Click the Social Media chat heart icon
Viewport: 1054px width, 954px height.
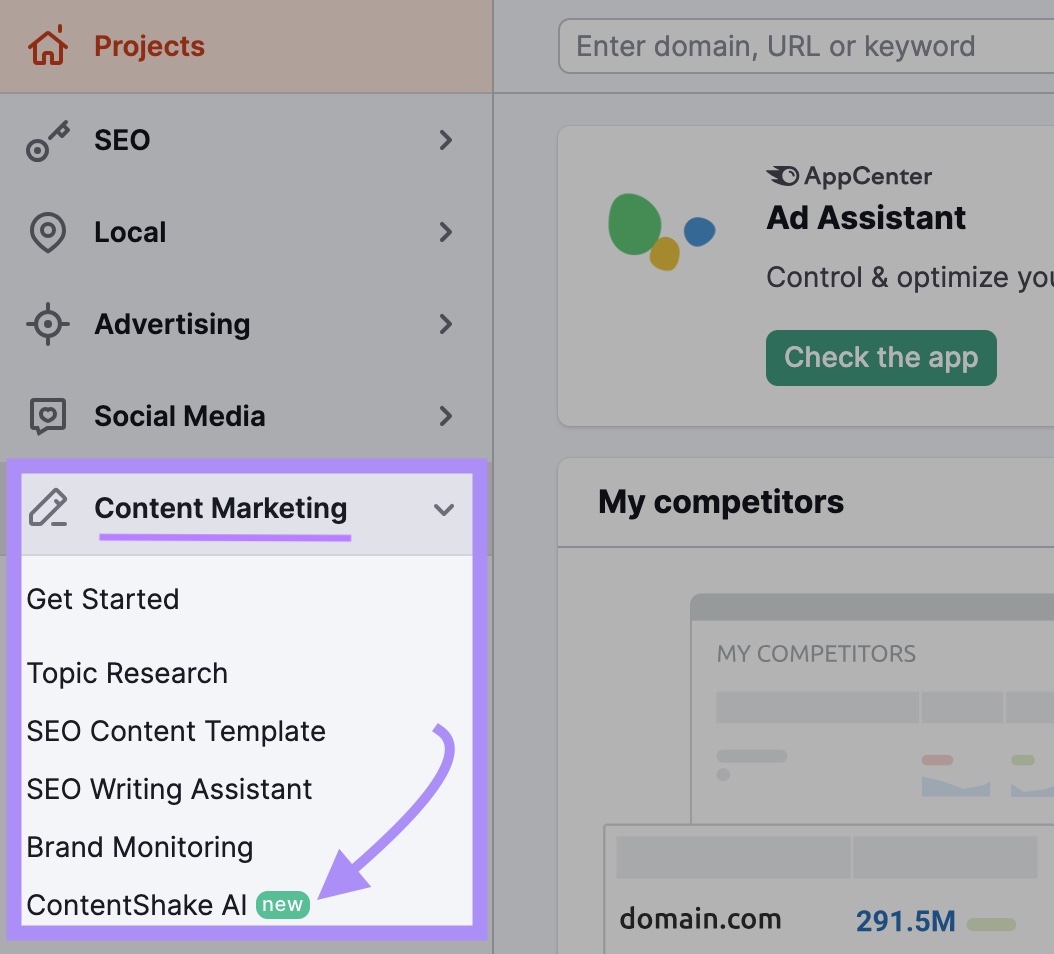[47, 416]
